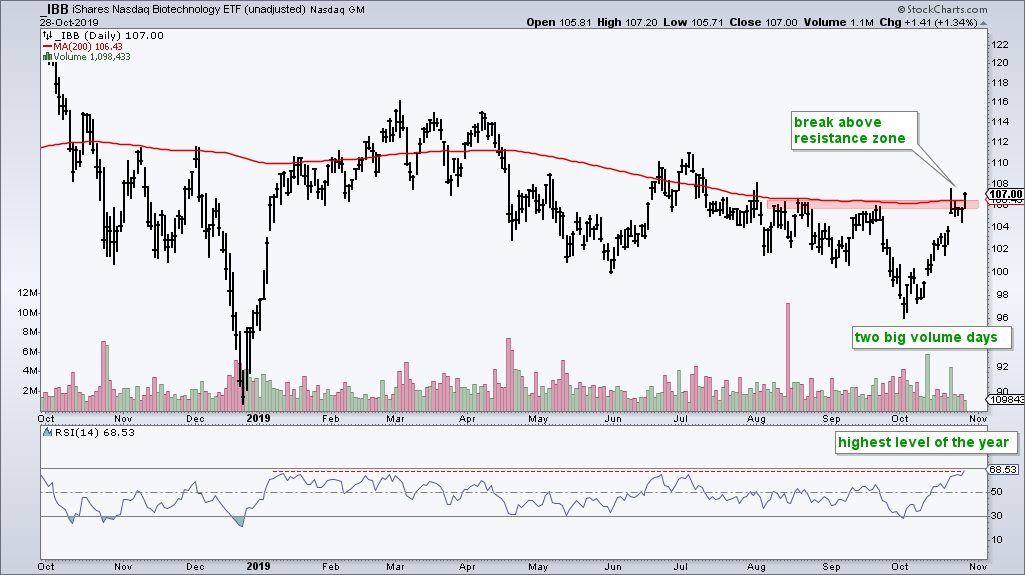The width and height of the screenshot is (1025, 575).
Task: Click the 68.53 RSI value tag on axis
Action: (1003, 470)
